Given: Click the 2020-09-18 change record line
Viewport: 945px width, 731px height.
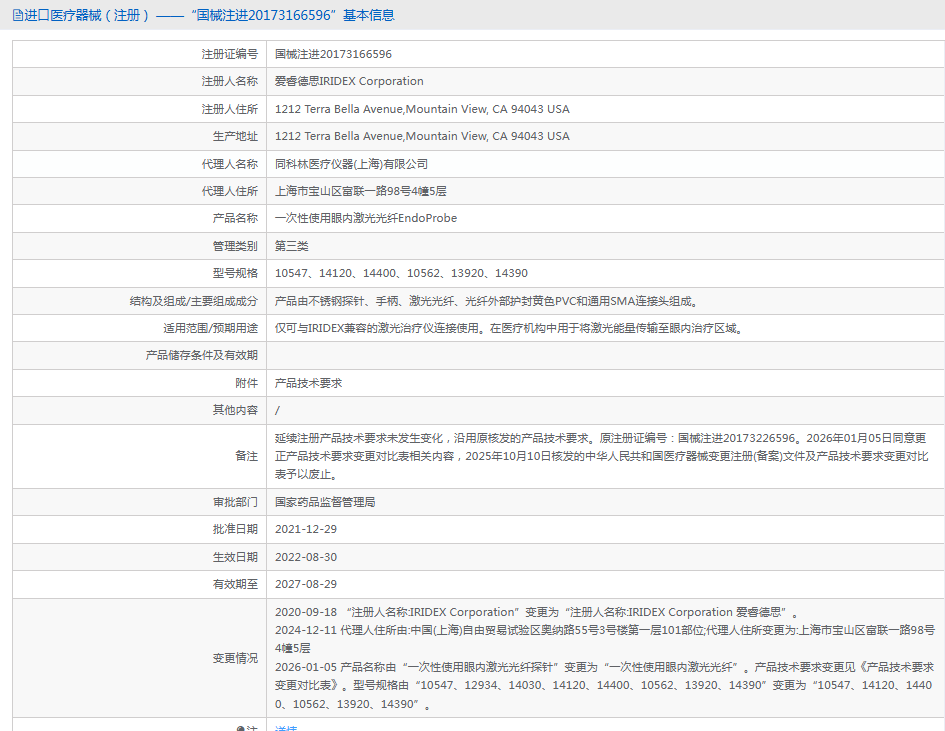Looking at the screenshot, I should pyautogui.click(x=536, y=612).
